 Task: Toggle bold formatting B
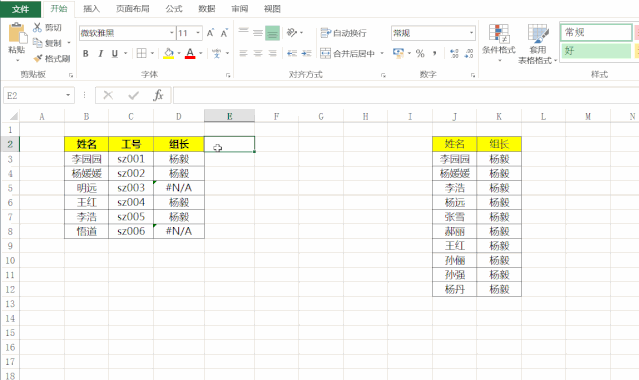(x=86, y=53)
